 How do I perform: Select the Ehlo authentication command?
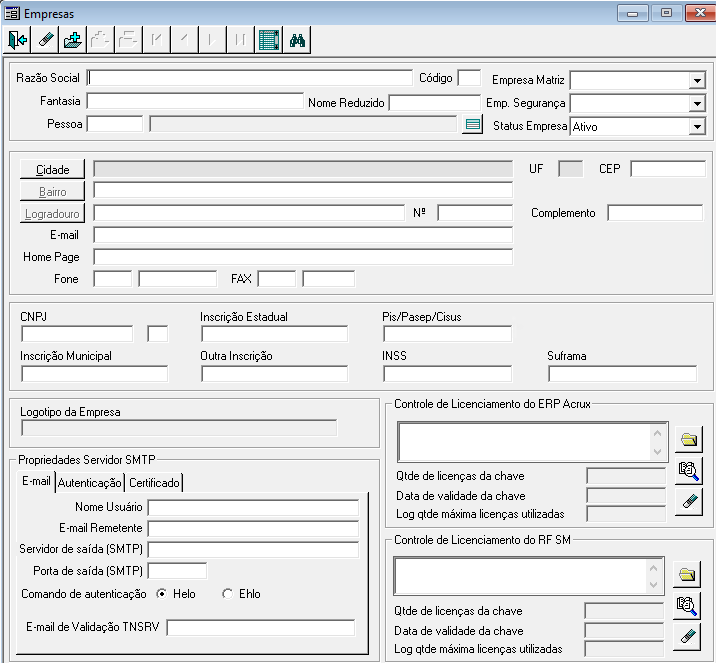[227, 594]
